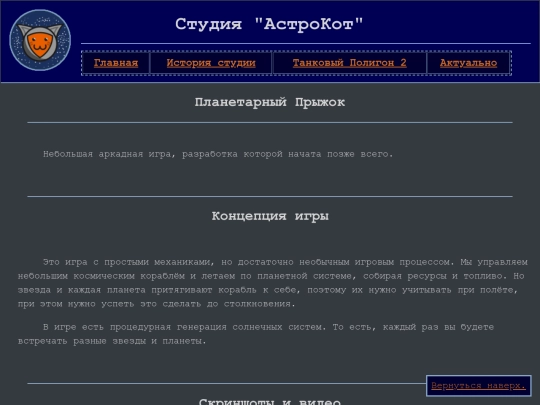Screen dimensions: 540x405
Task: Go to История студии page
Action: [211, 63]
